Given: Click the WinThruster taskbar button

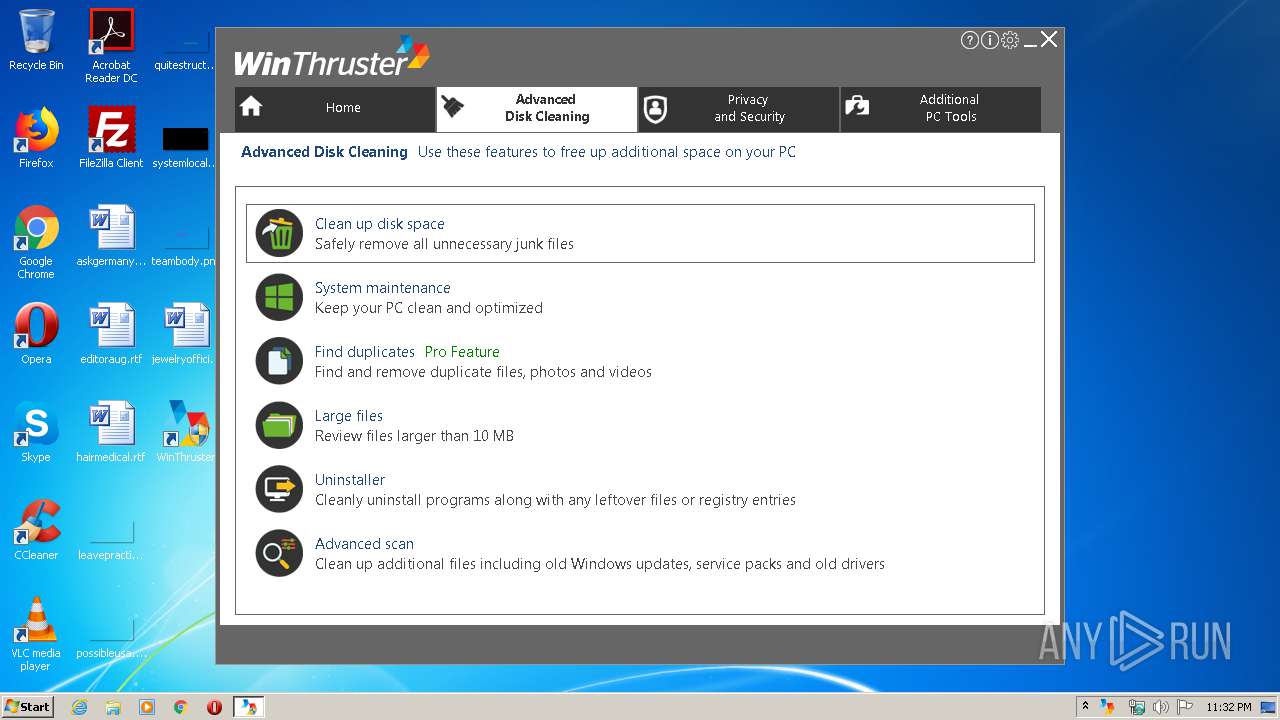Looking at the screenshot, I should 248,707.
